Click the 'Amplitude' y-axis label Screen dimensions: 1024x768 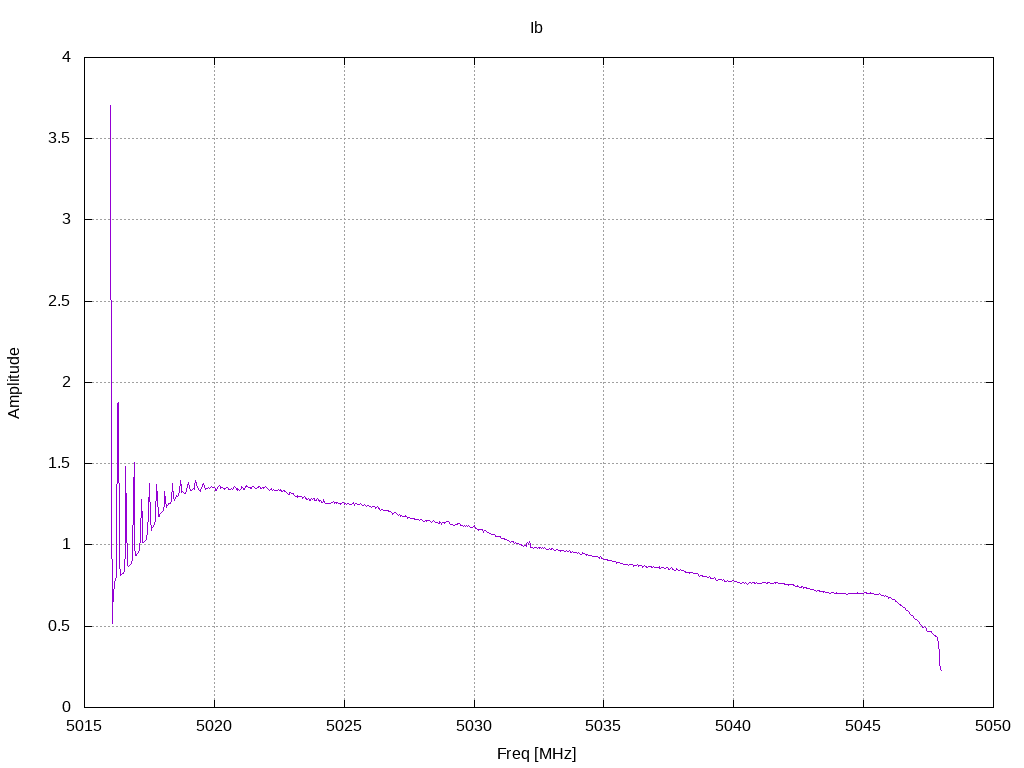coord(14,383)
